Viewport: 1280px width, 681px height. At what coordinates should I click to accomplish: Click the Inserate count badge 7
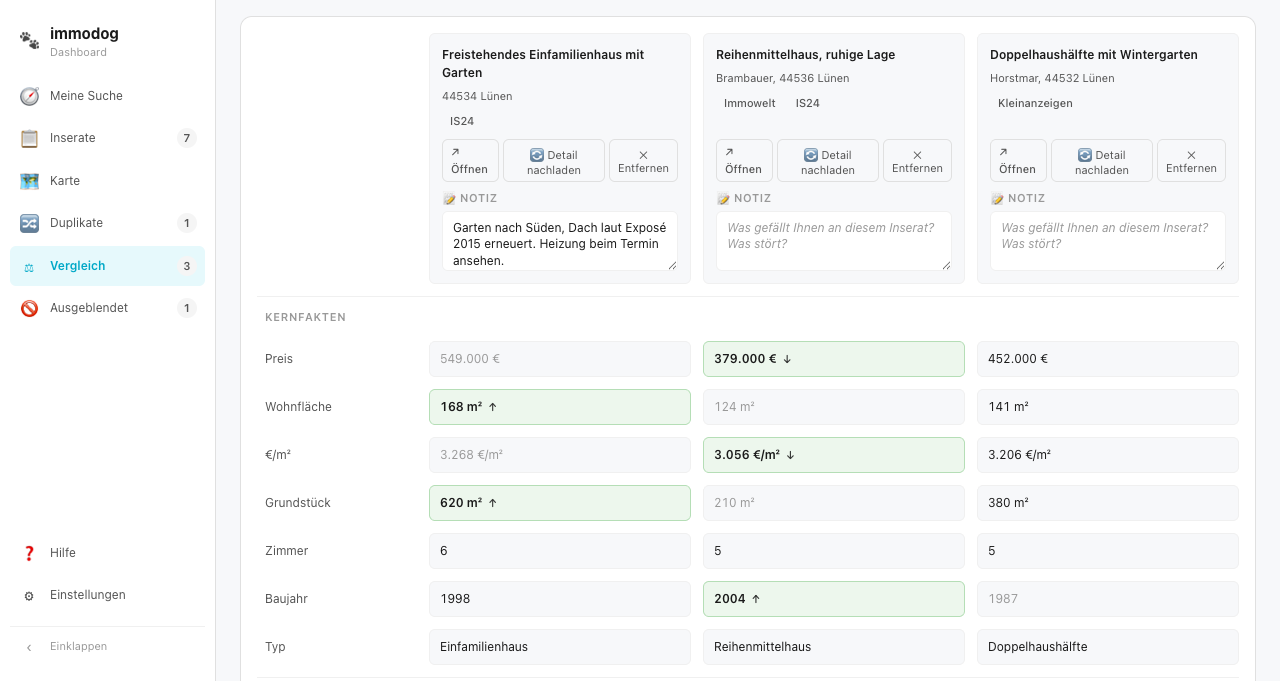[187, 138]
